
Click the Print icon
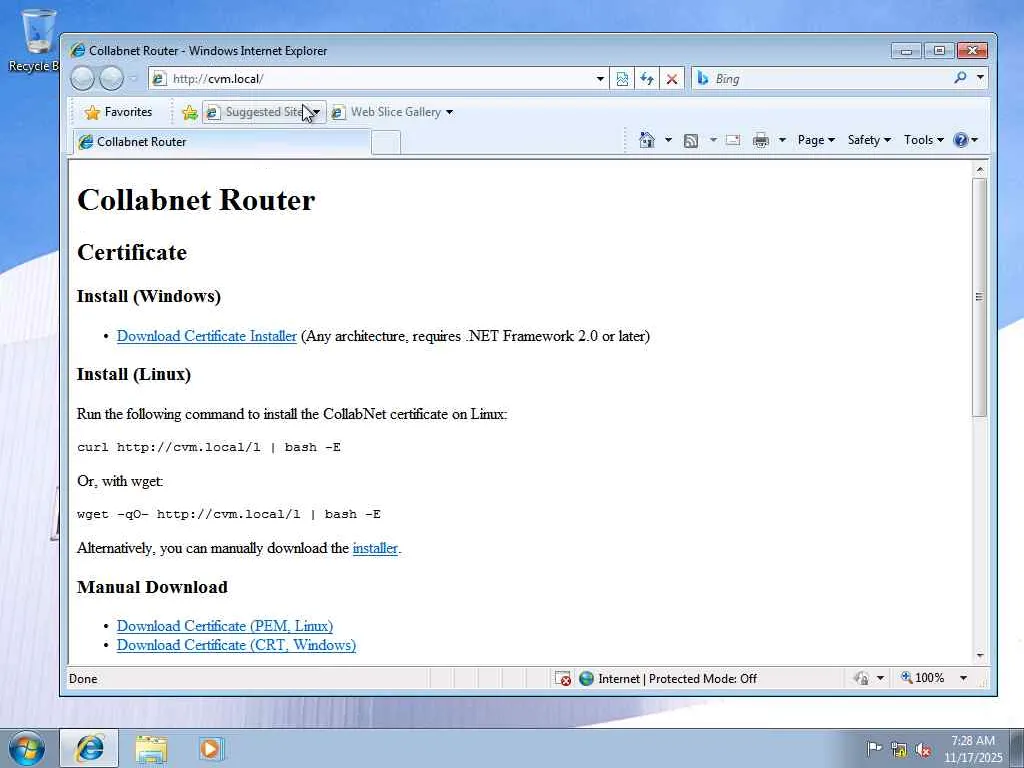click(x=761, y=140)
